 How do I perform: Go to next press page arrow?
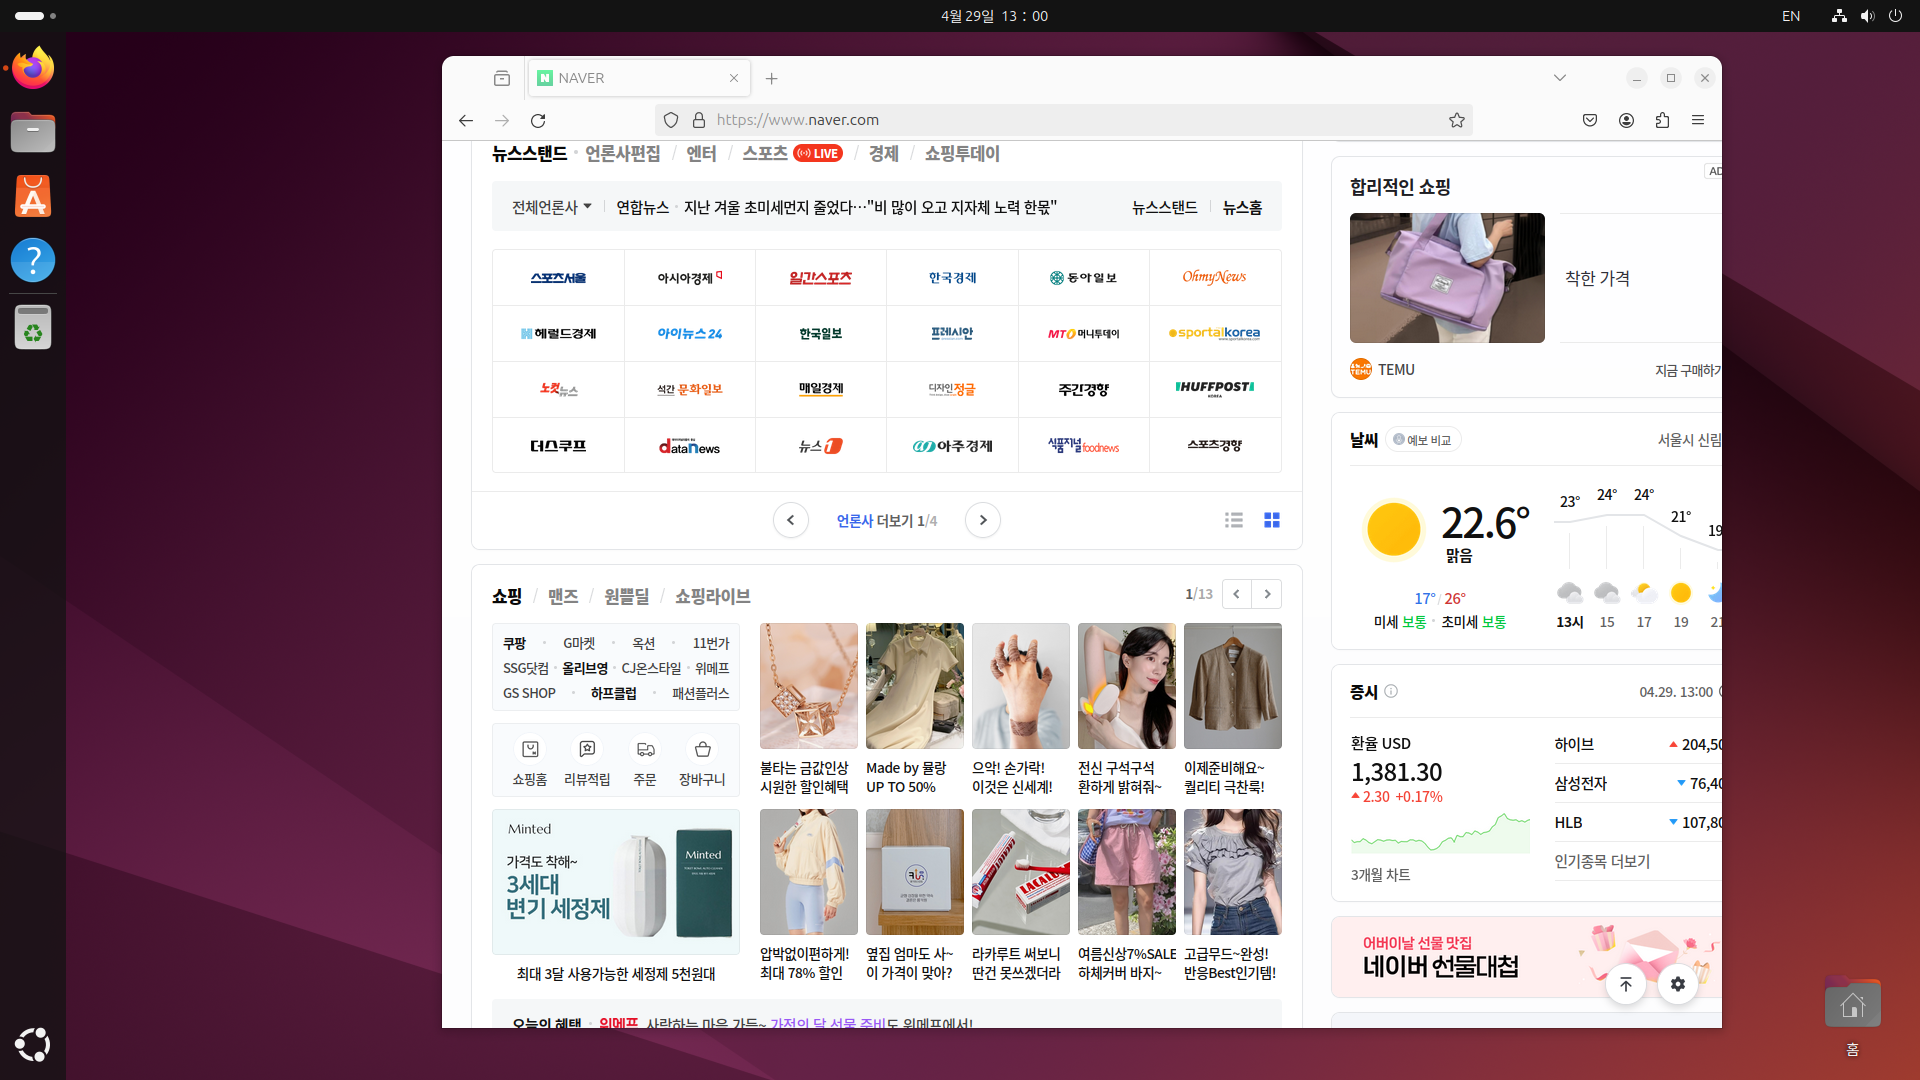983,520
